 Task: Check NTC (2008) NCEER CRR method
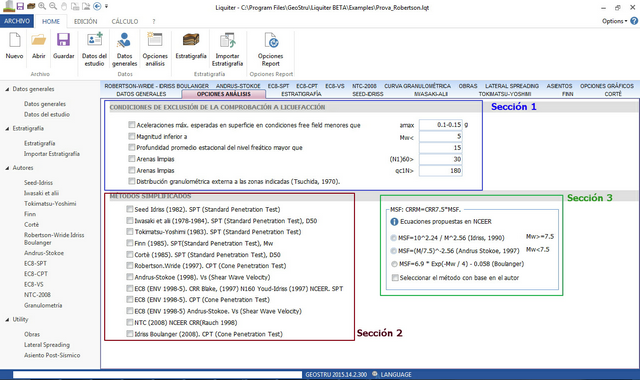(130, 322)
